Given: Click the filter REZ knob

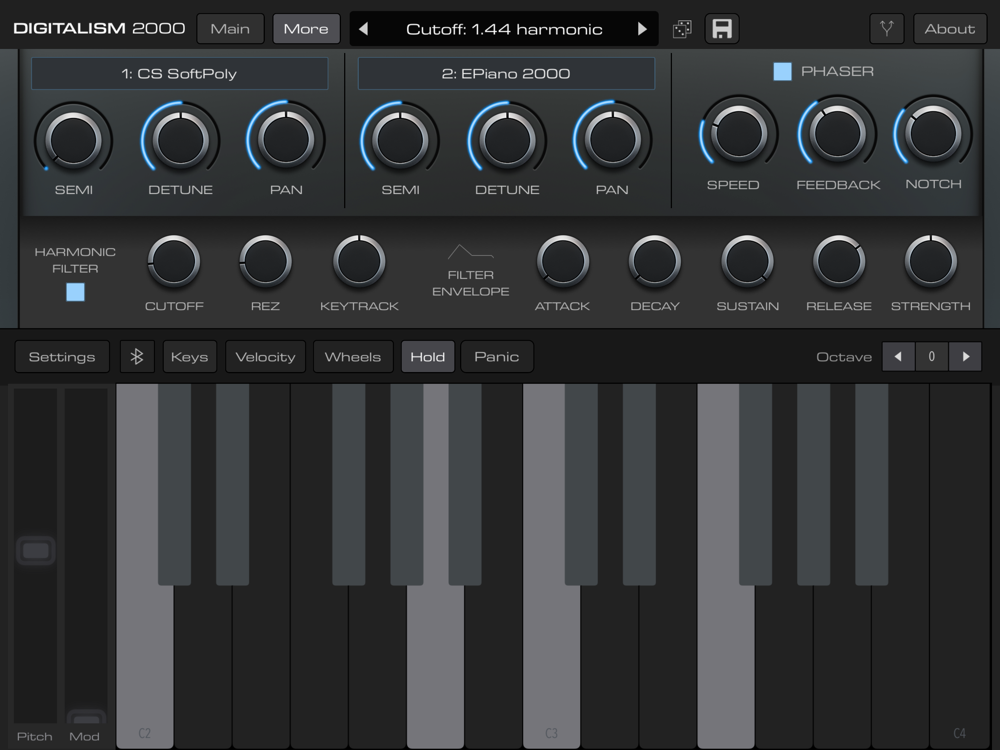Looking at the screenshot, I should pos(265,261).
